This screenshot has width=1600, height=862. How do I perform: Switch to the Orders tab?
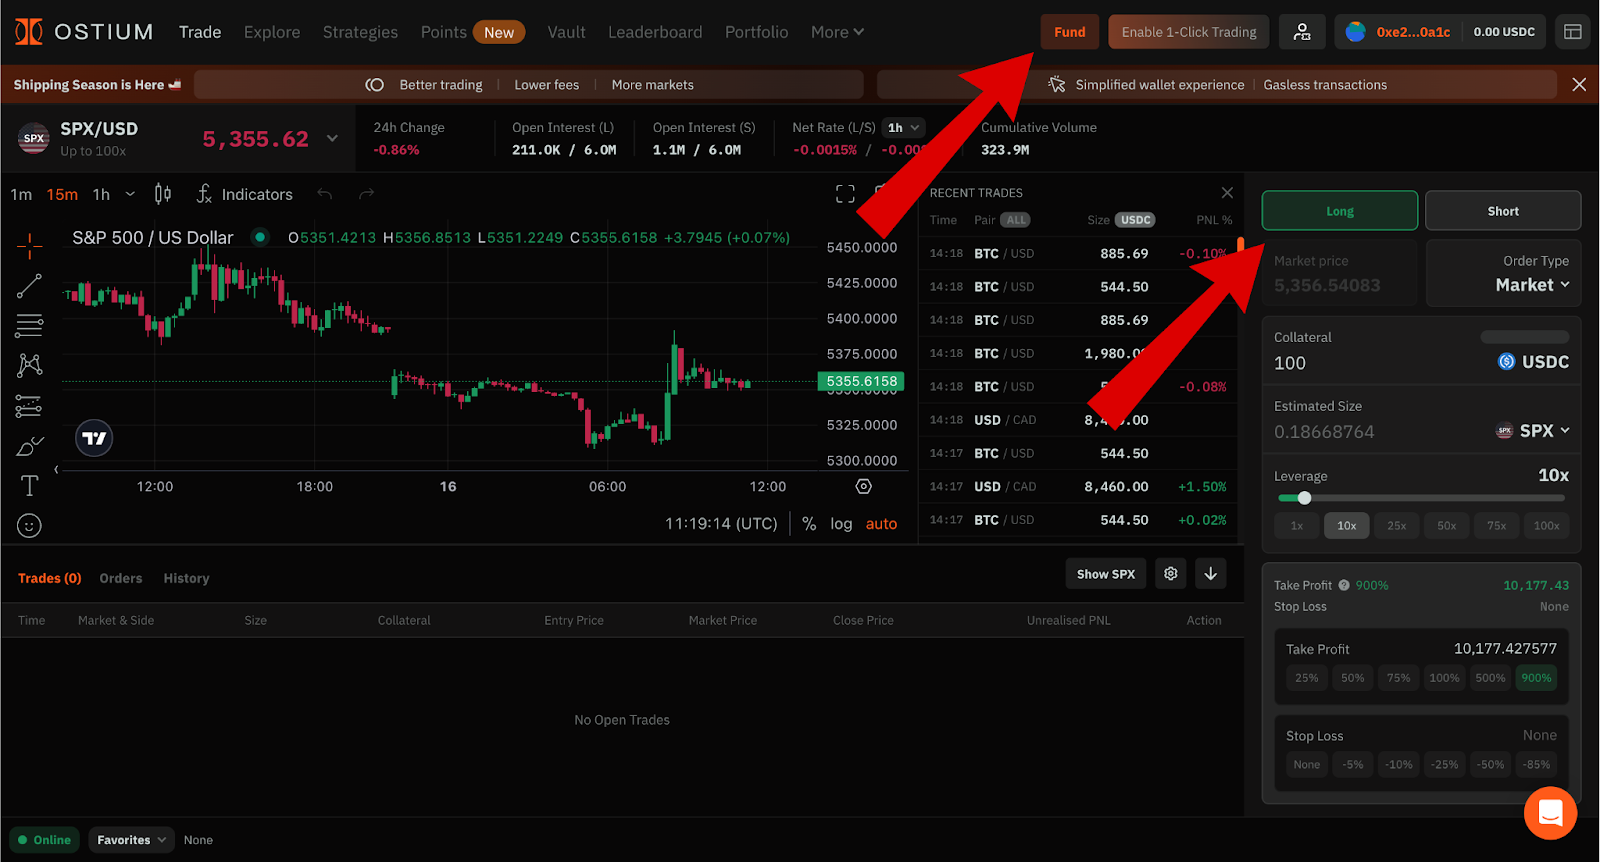pyautogui.click(x=121, y=578)
